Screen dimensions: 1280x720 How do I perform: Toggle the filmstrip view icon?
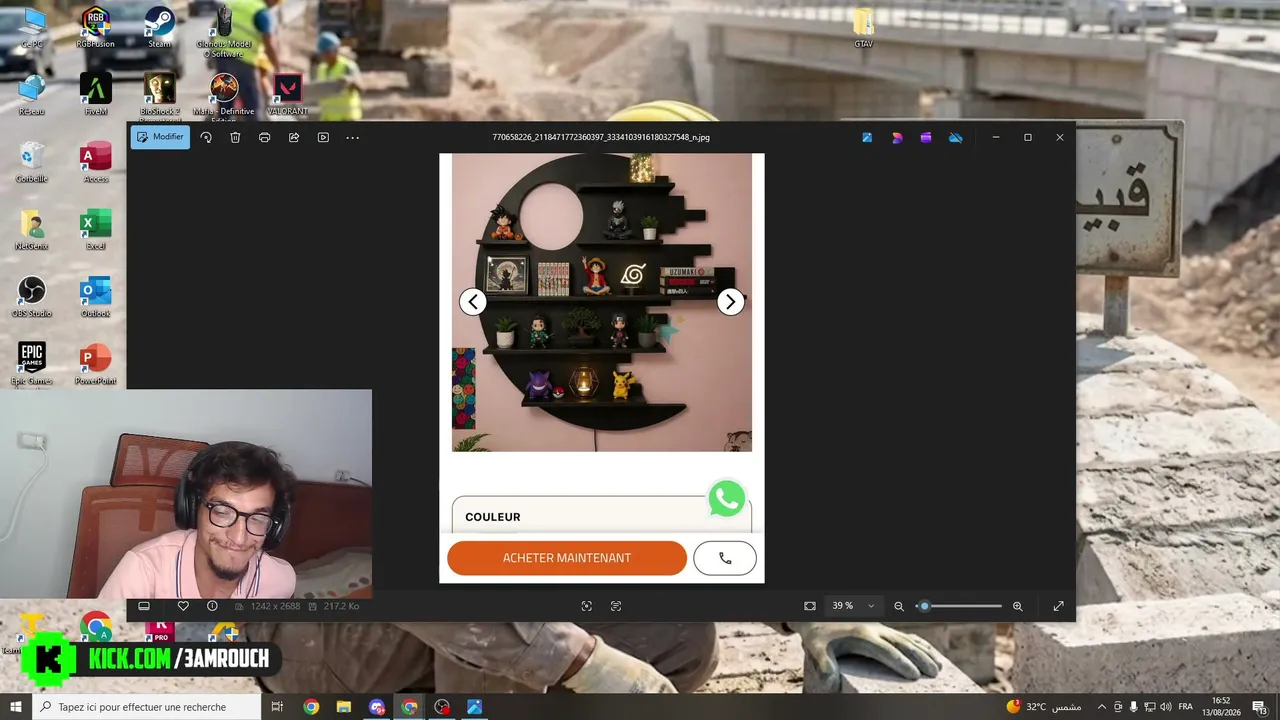tap(144, 606)
